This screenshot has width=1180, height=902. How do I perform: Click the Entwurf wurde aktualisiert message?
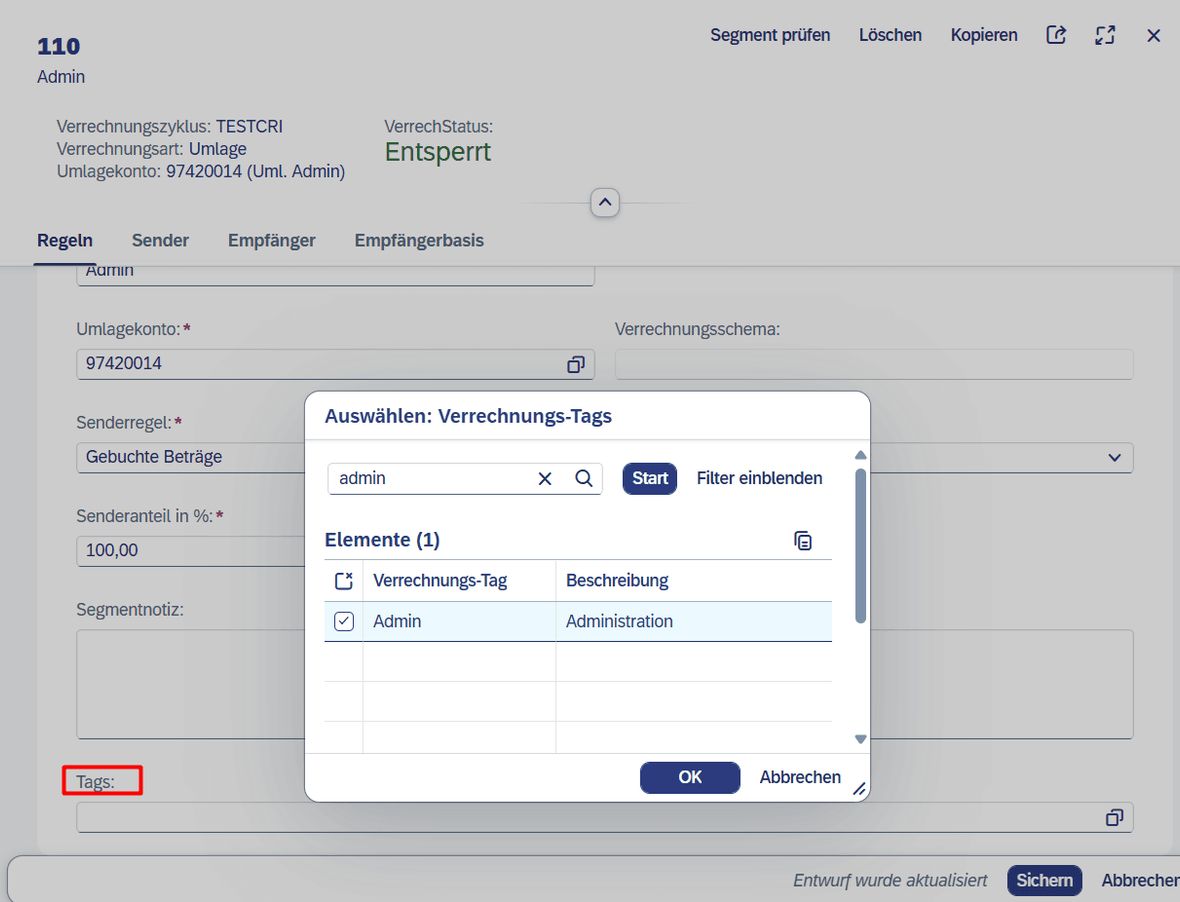point(890,880)
